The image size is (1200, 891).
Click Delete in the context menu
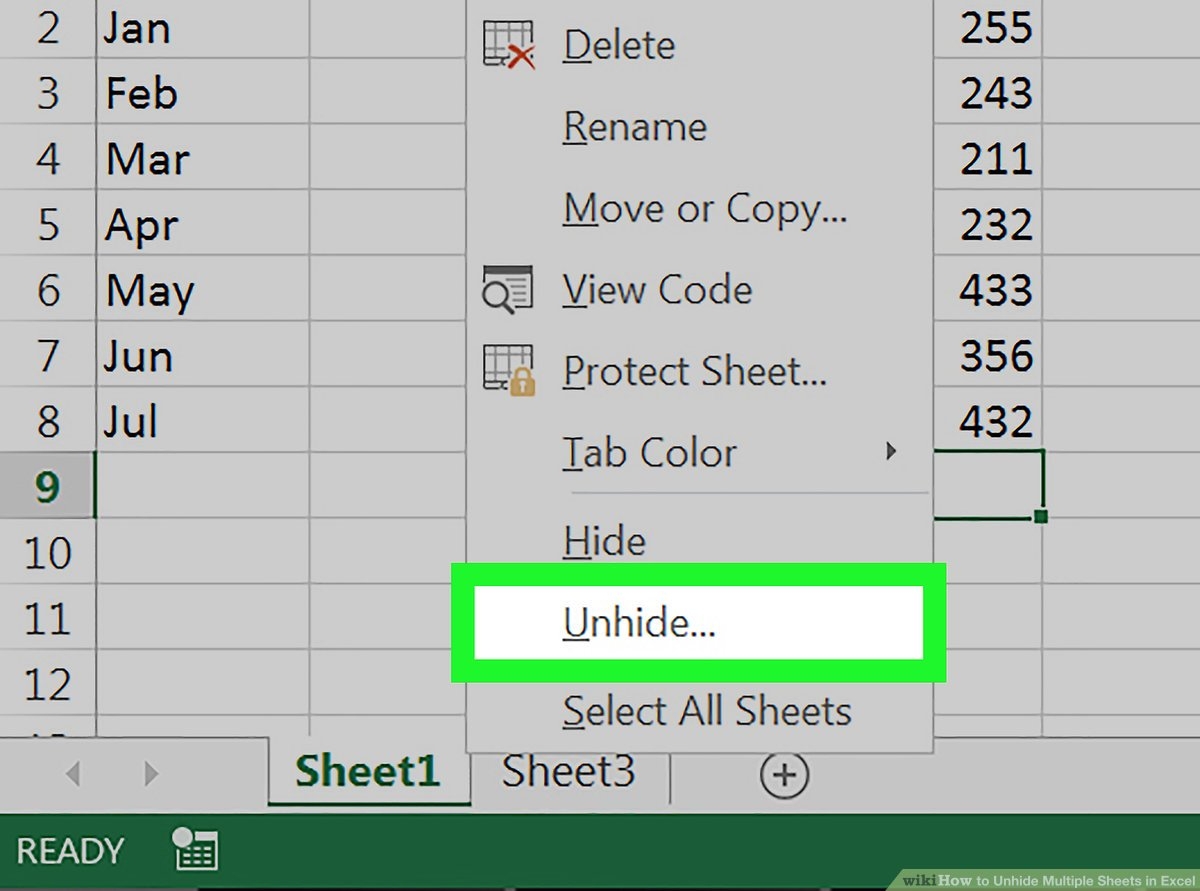click(x=618, y=44)
